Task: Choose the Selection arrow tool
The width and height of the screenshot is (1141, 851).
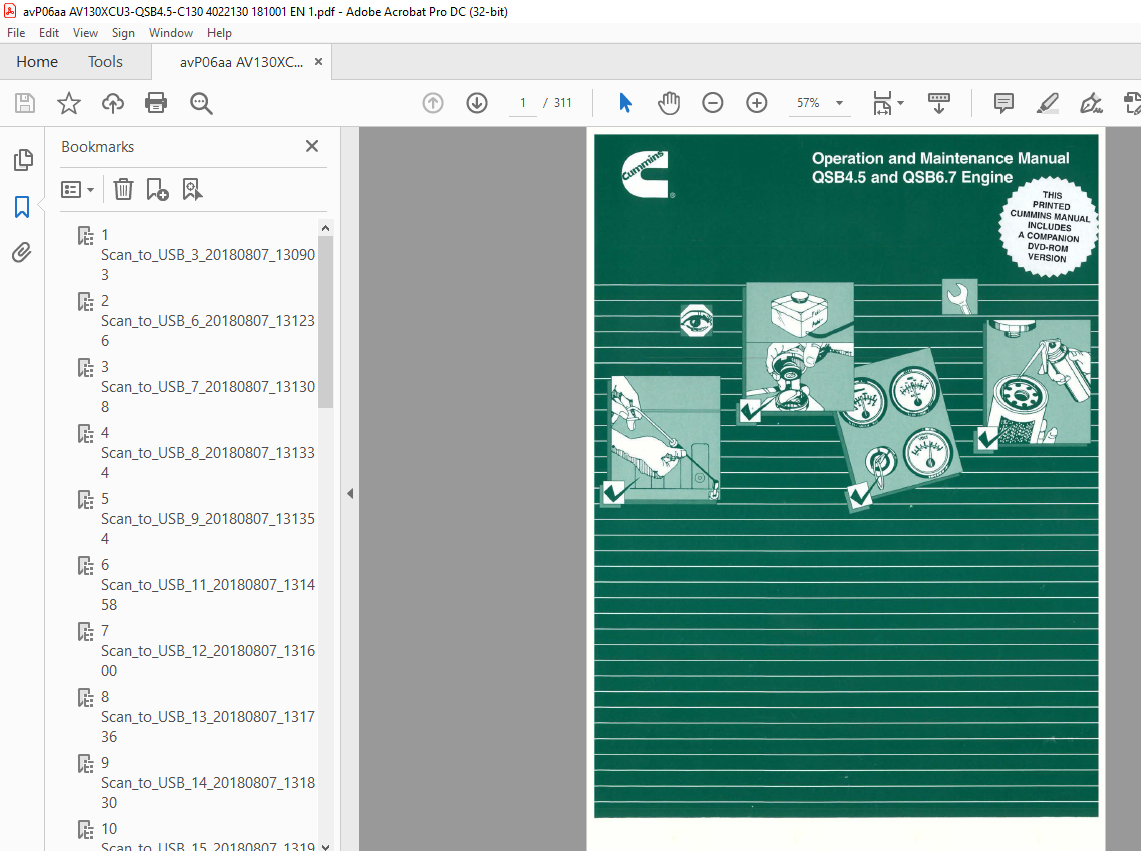Action: (625, 103)
